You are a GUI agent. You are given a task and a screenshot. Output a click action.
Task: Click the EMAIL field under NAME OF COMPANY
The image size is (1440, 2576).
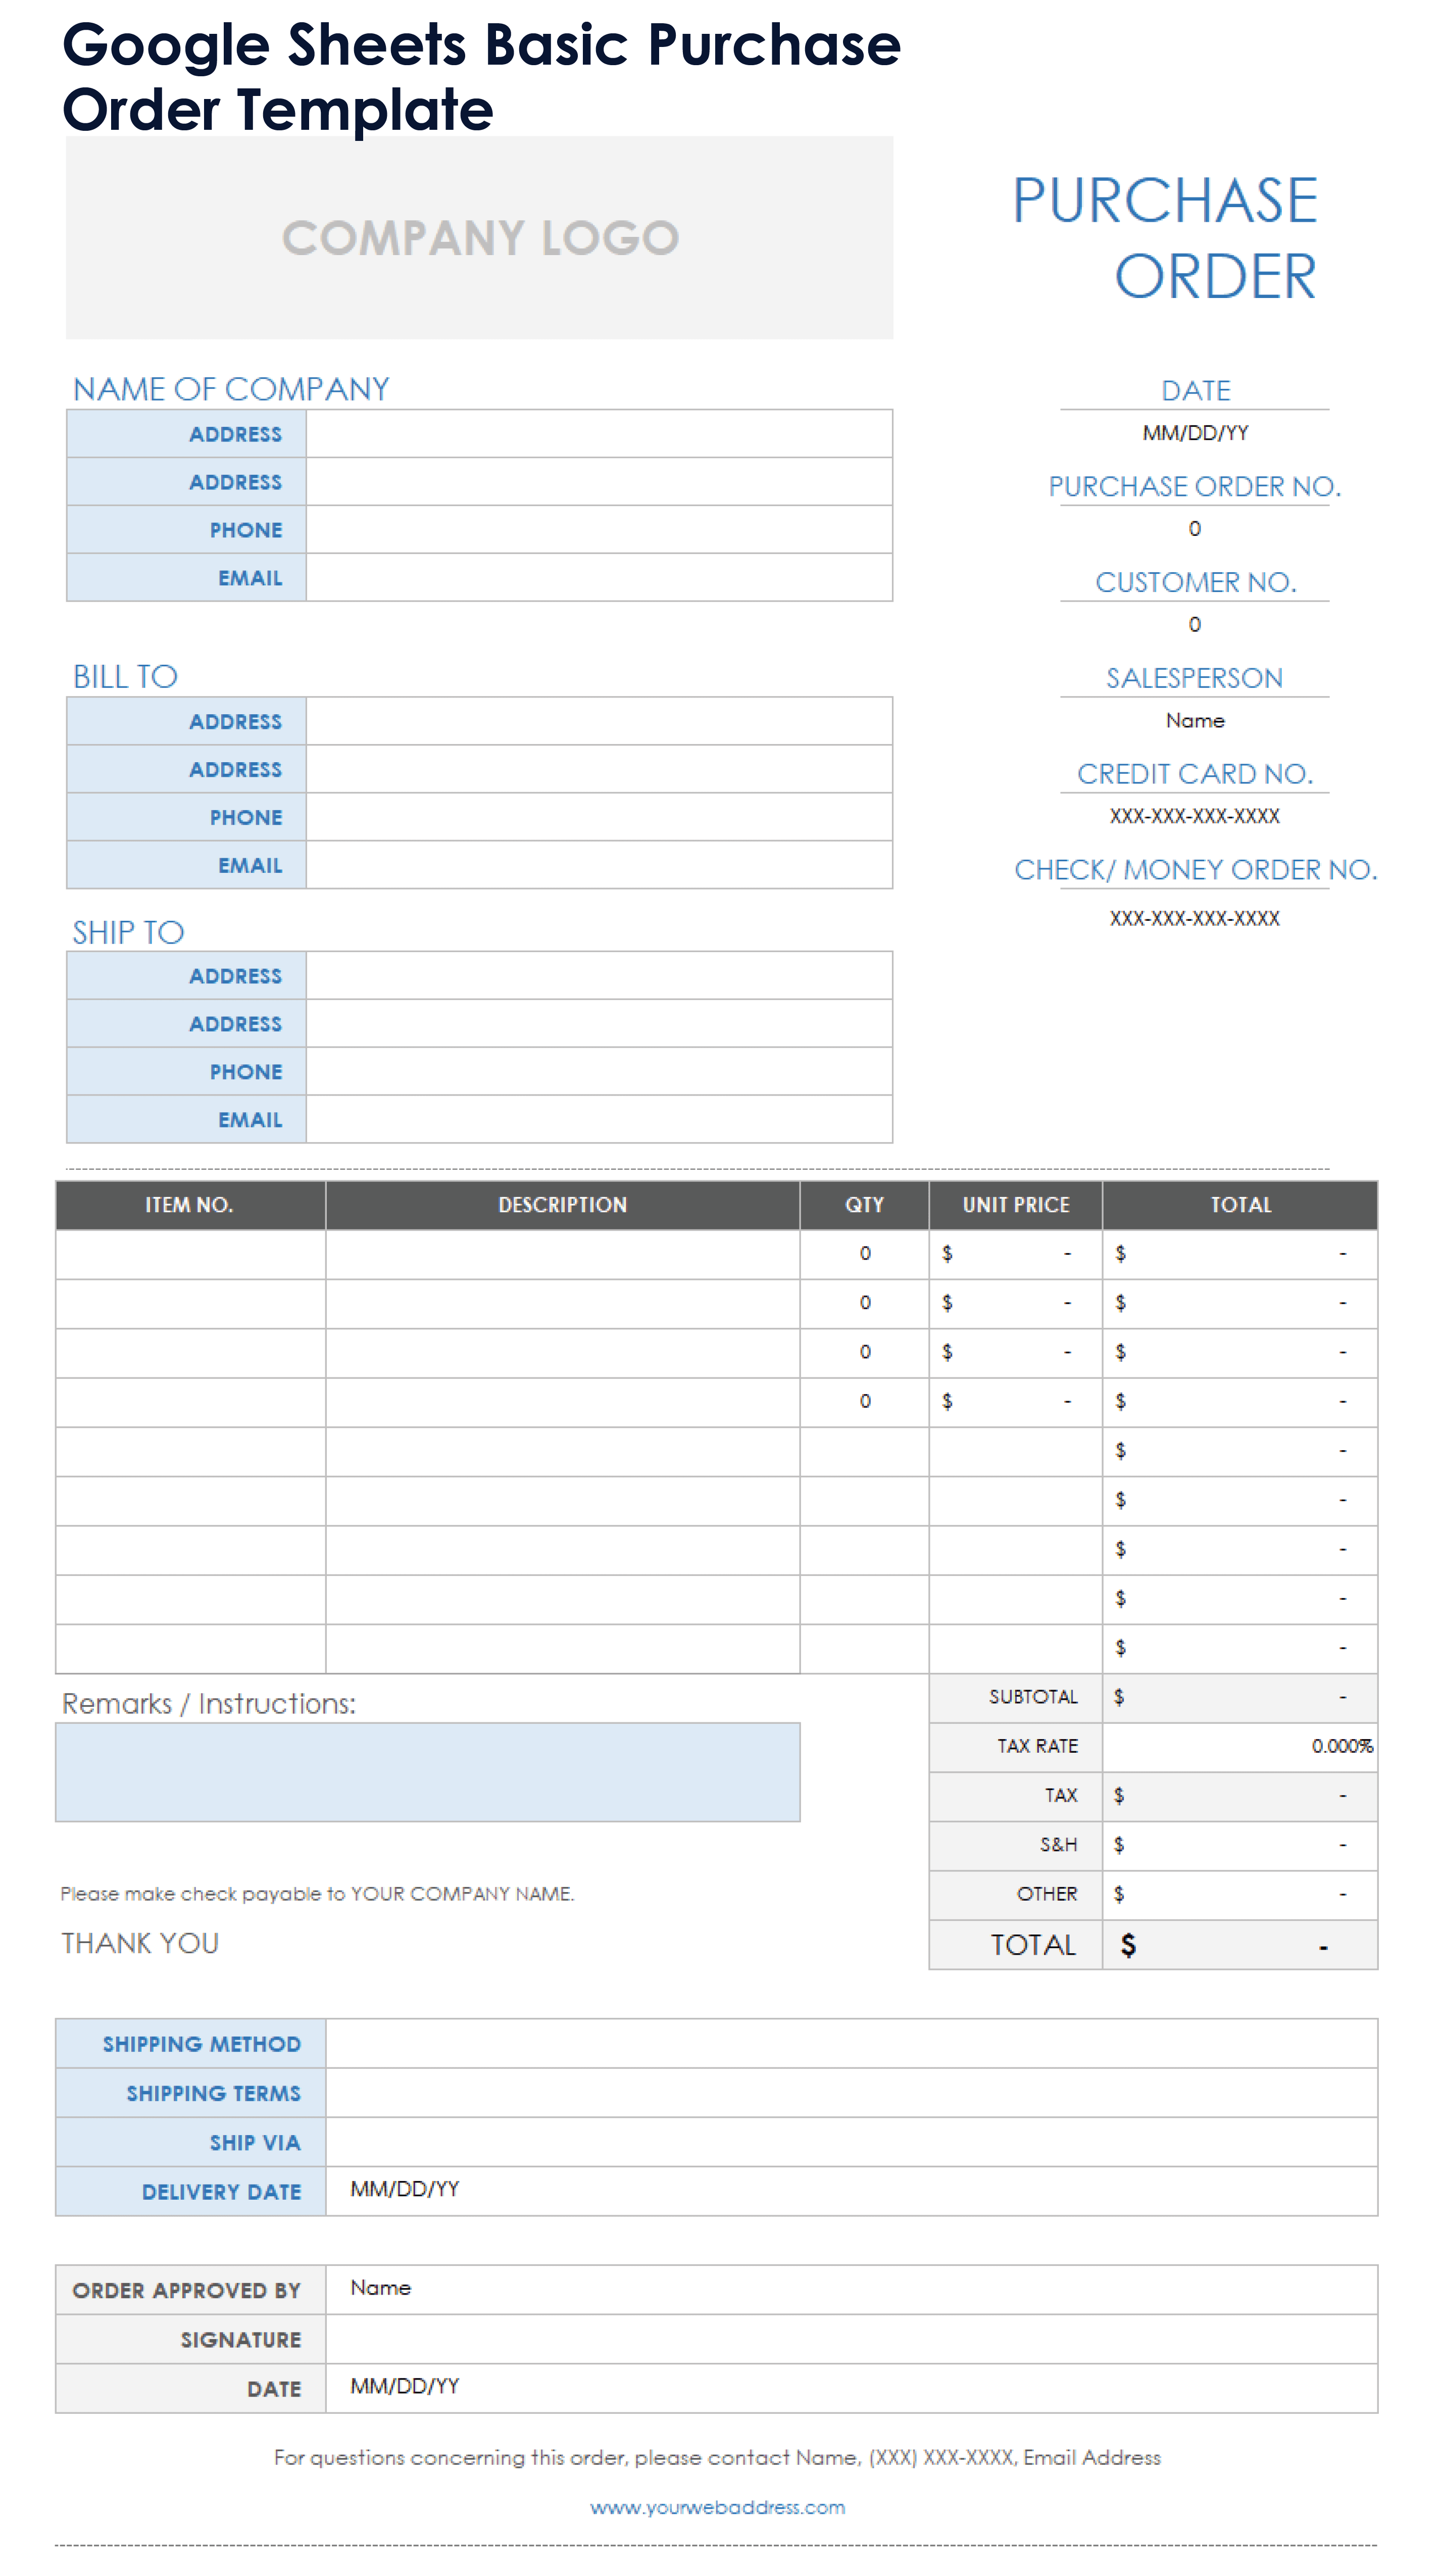pos(599,578)
